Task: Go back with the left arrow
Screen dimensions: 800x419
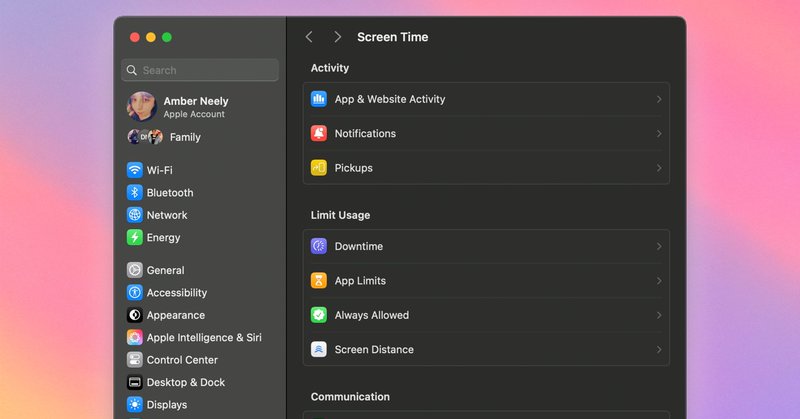Action: click(309, 37)
